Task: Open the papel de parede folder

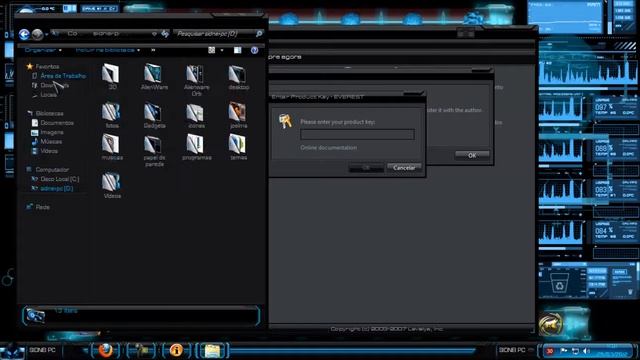Action: click(154, 150)
